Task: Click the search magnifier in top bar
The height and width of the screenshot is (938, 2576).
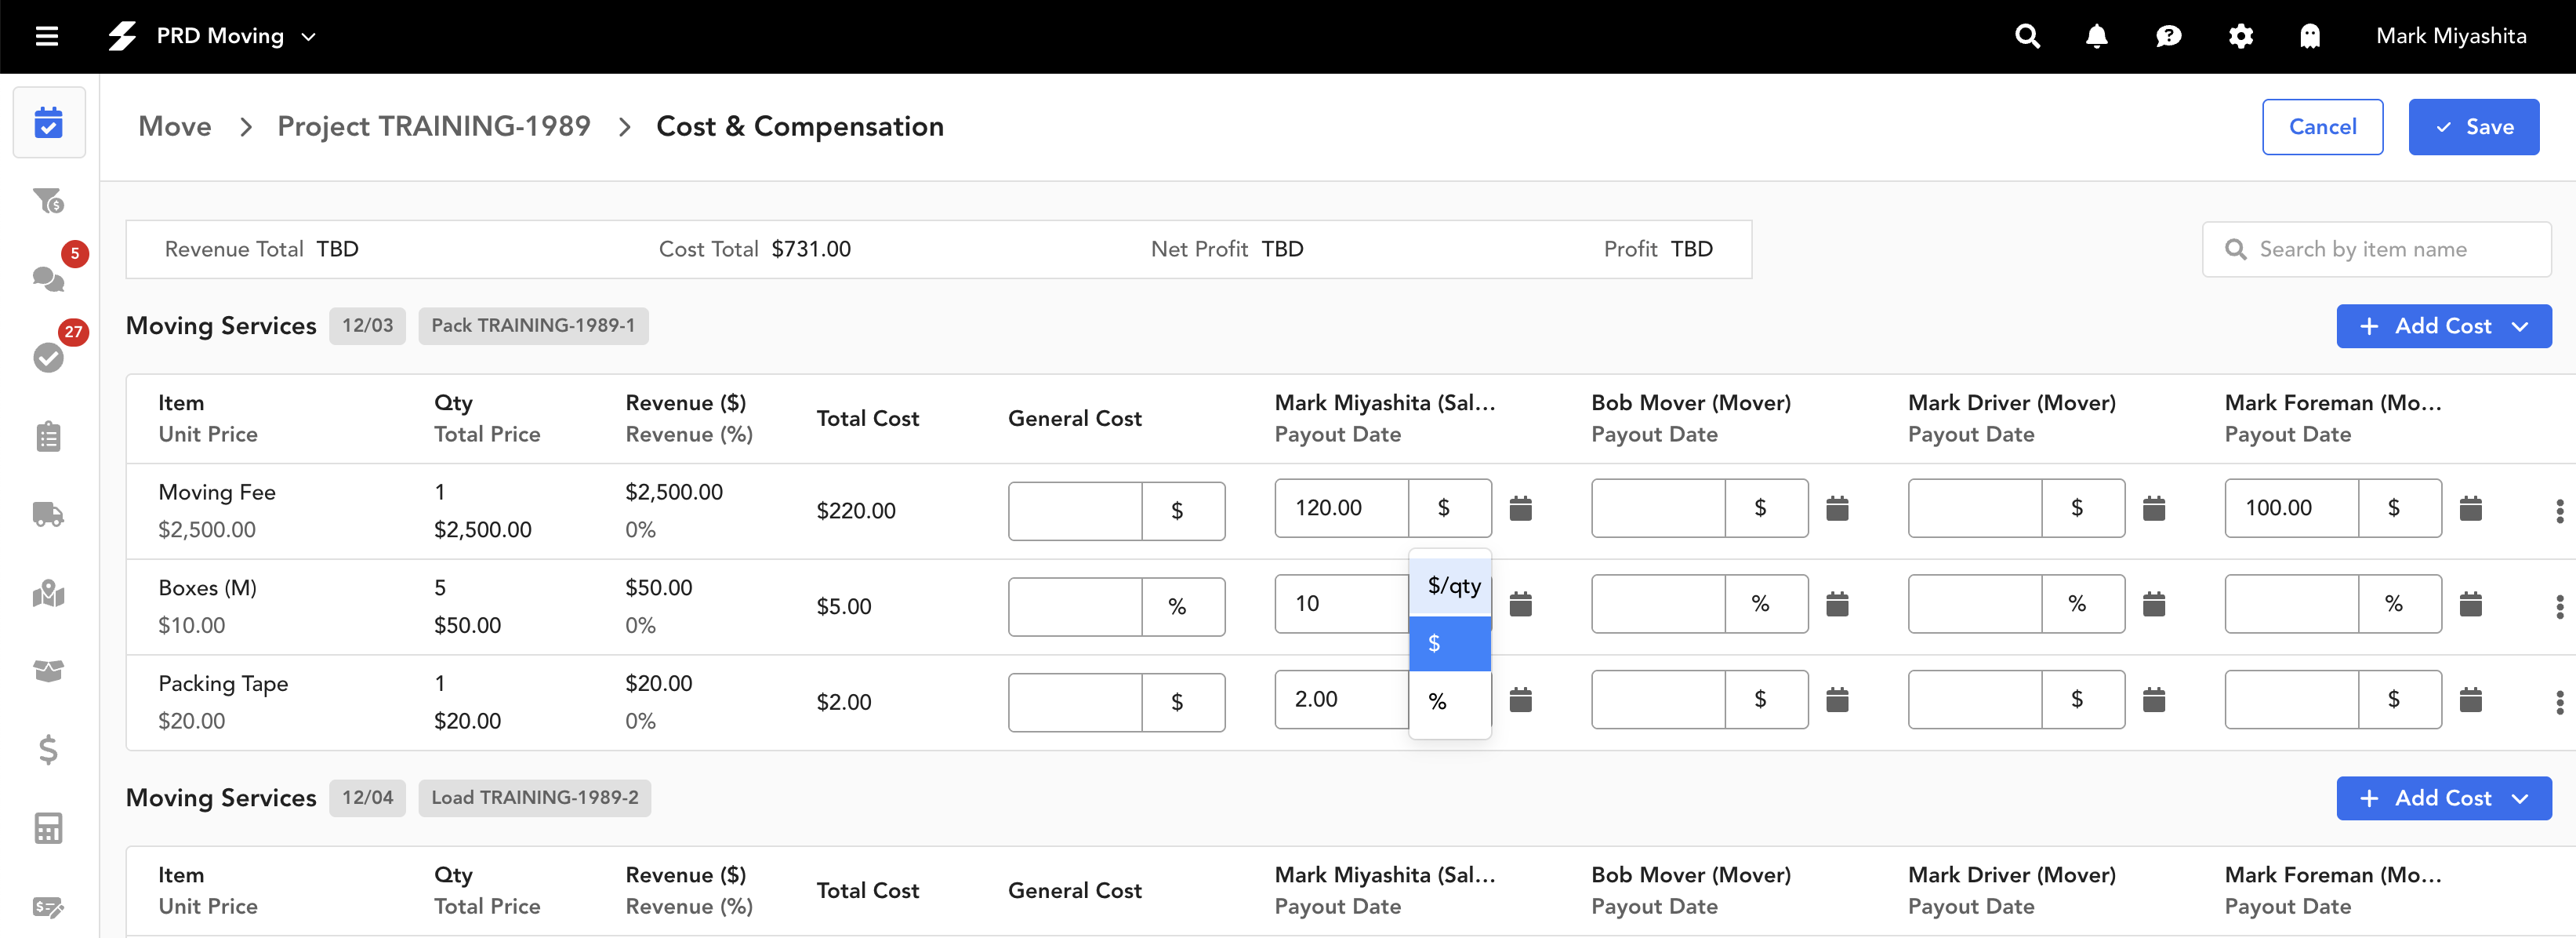Action: [x=2027, y=37]
